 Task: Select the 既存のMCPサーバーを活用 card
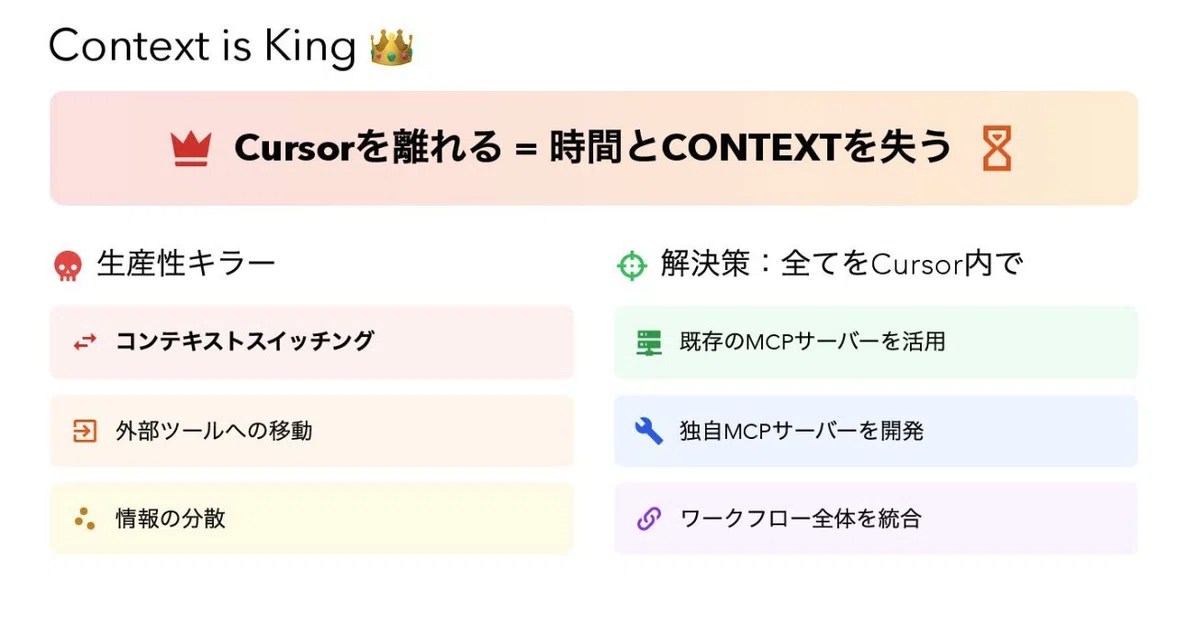point(876,342)
